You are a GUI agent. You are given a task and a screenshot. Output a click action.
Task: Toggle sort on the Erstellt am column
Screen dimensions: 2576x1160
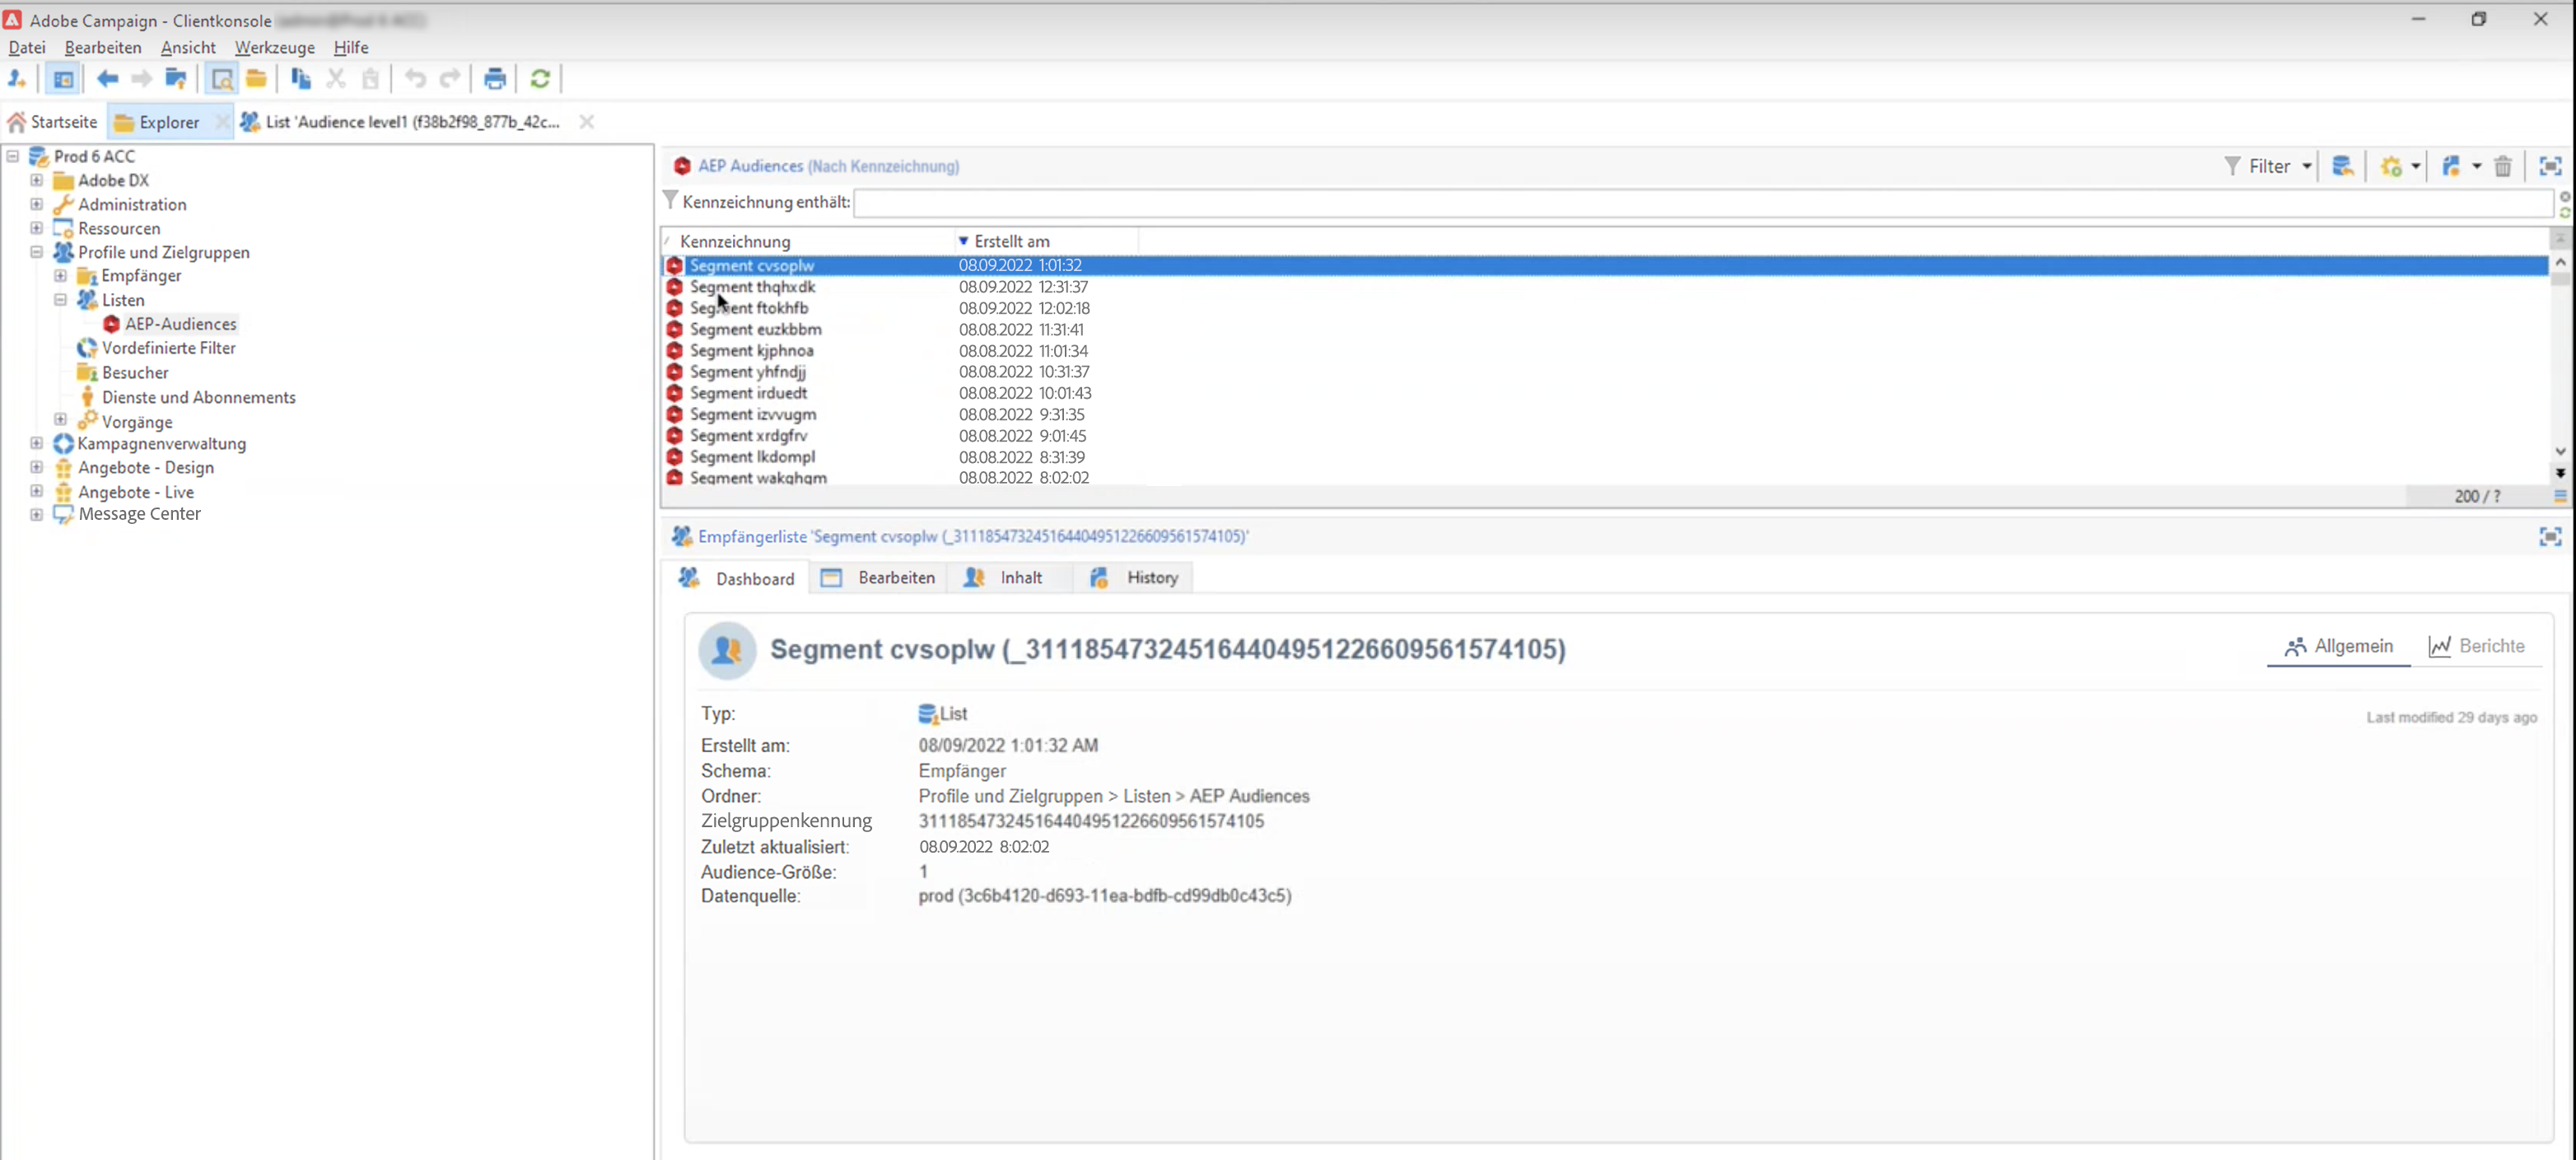(1011, 241)
